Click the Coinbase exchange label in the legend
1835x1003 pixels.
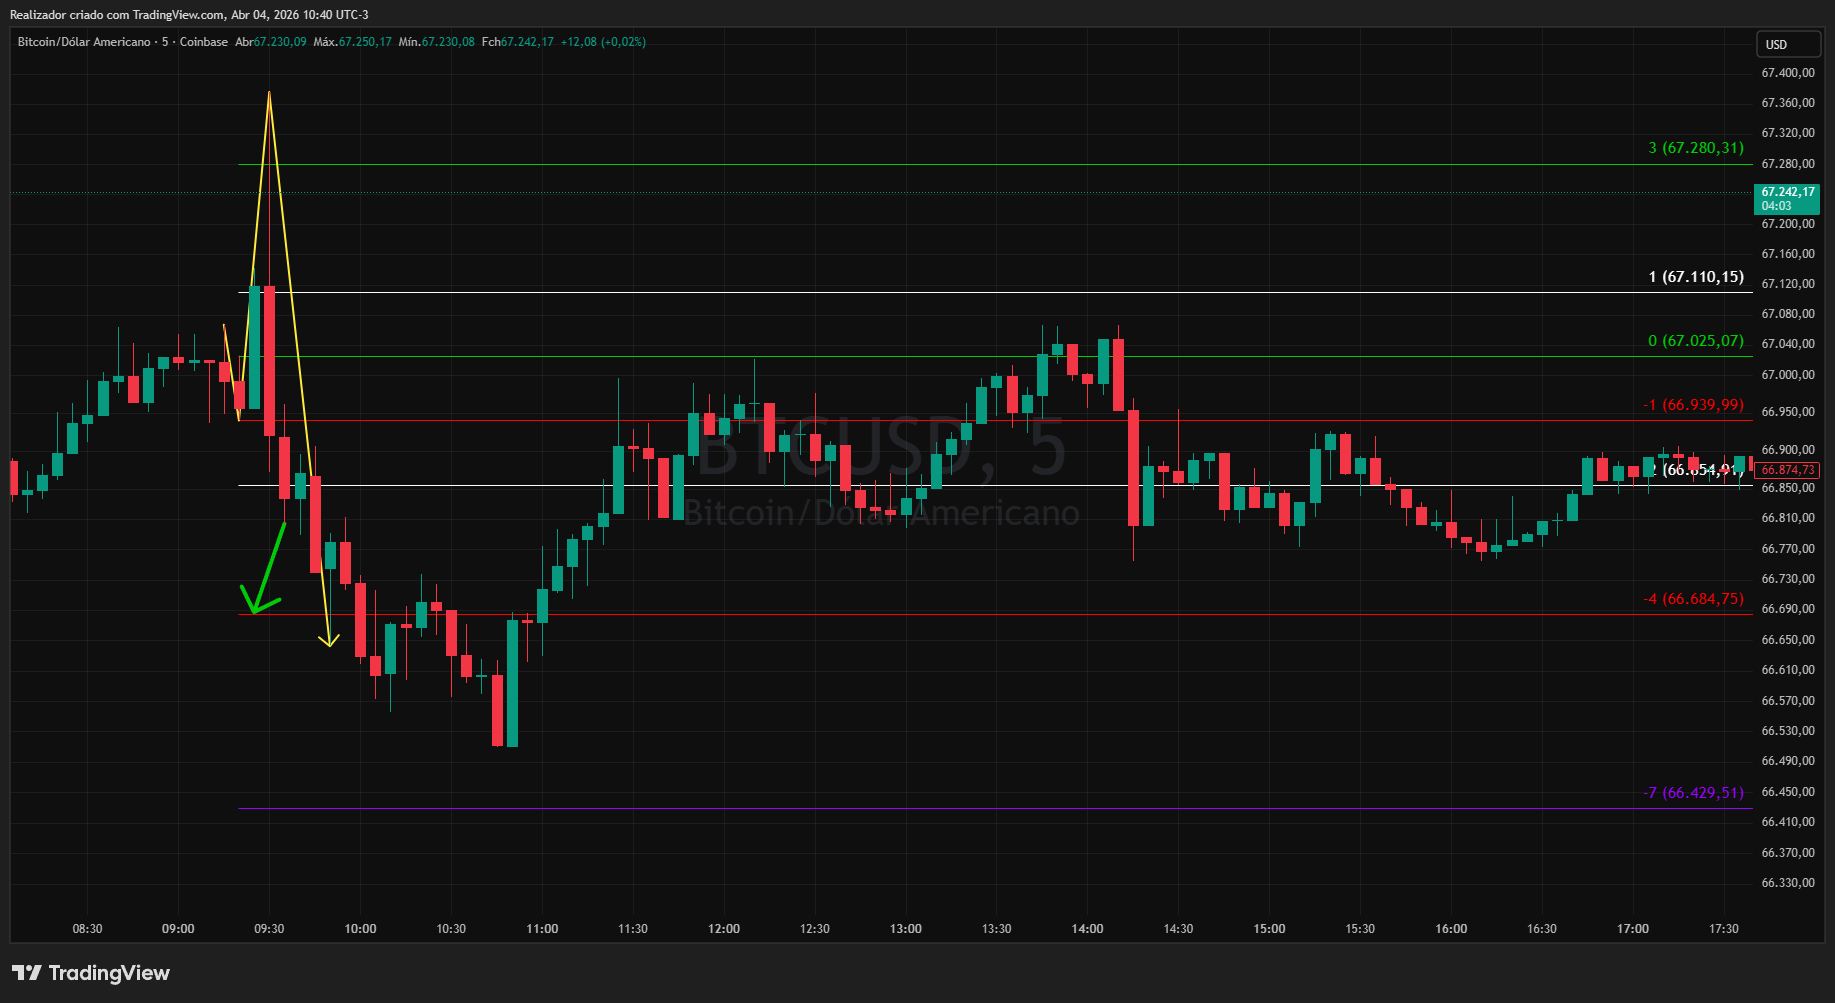[204, 42]
